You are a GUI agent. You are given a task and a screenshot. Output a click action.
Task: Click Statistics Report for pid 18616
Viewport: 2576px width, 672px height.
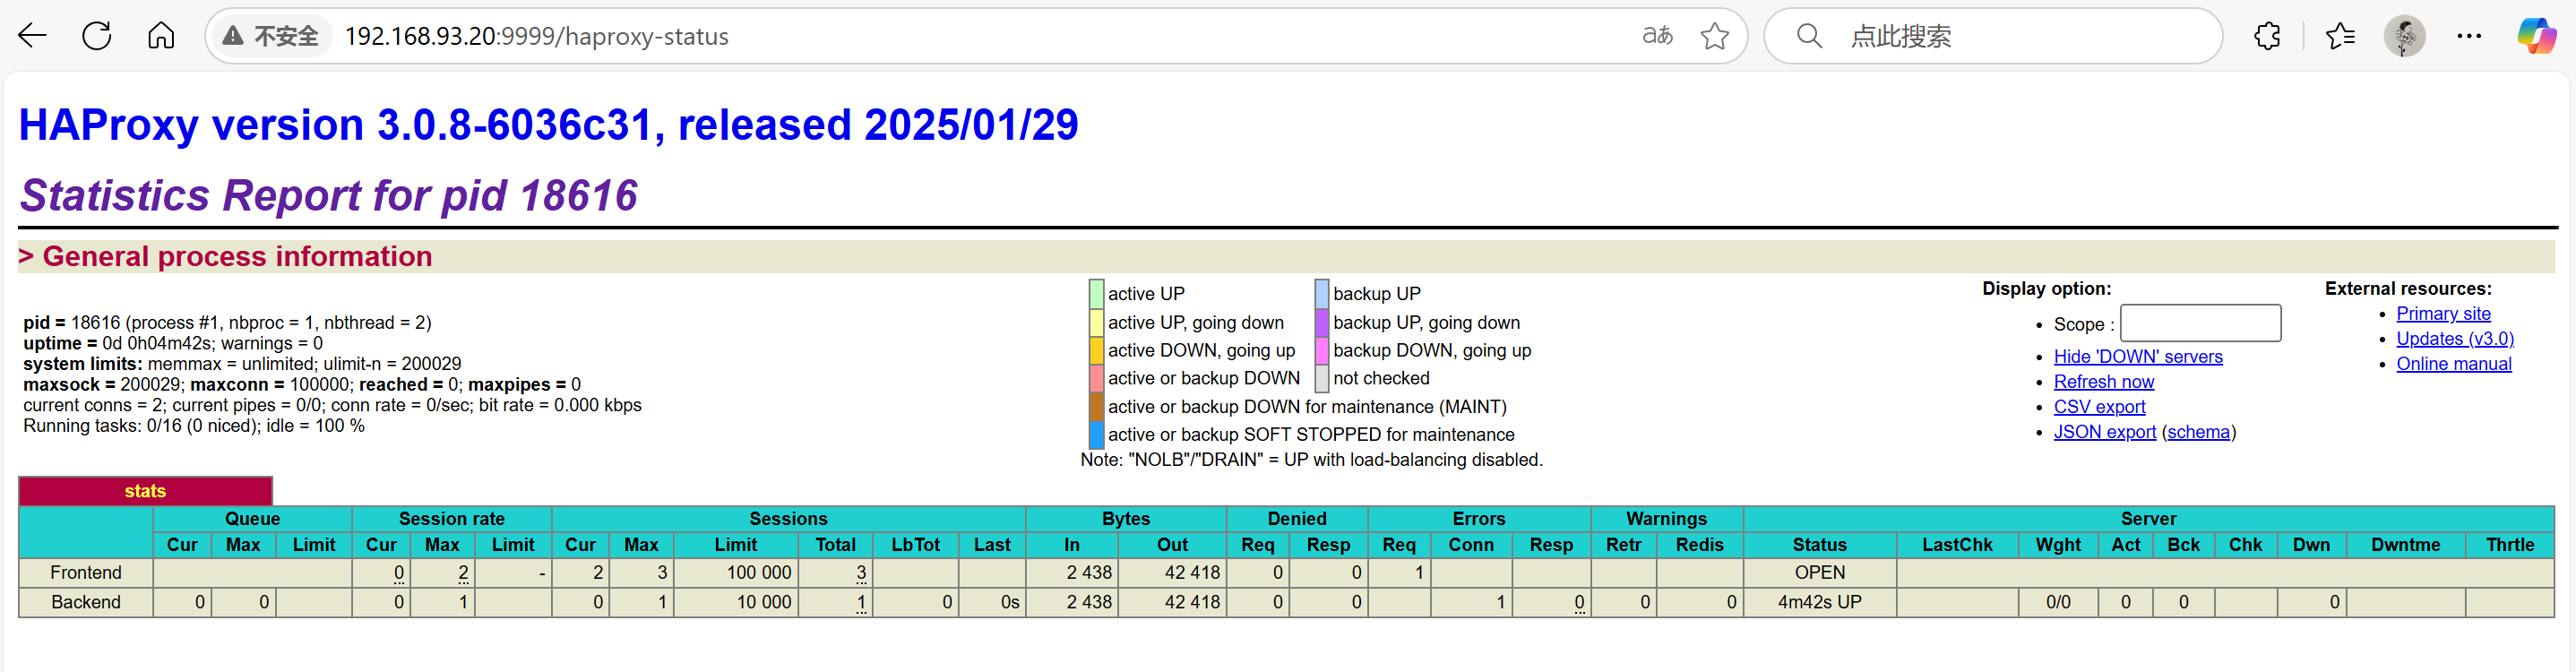pyautogui.click(x=328, y=195)
